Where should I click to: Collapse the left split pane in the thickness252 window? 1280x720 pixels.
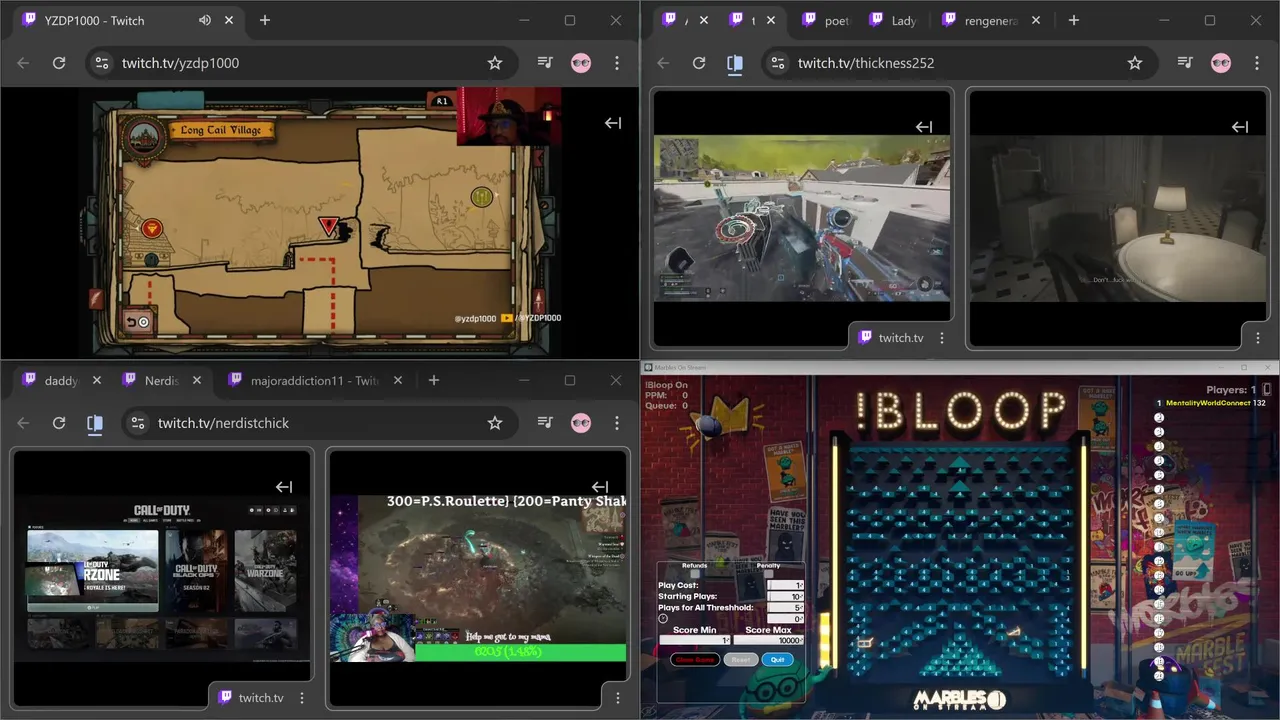(x=924, y=127)
